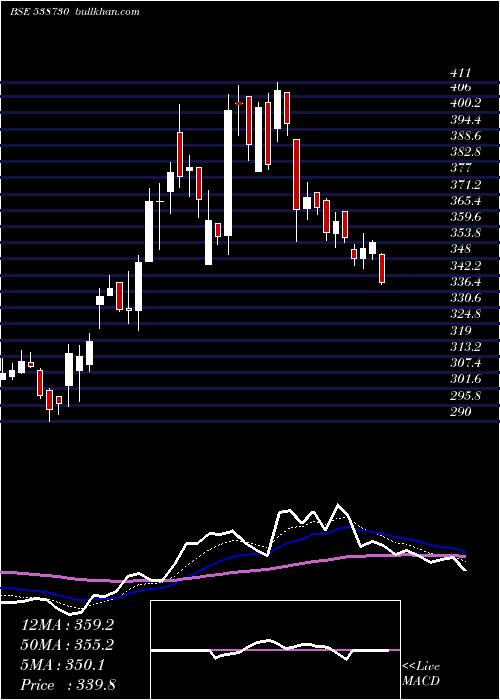Click the 400.2 price level label
Viewport: 500px width, 700px height.
point(466,103)
